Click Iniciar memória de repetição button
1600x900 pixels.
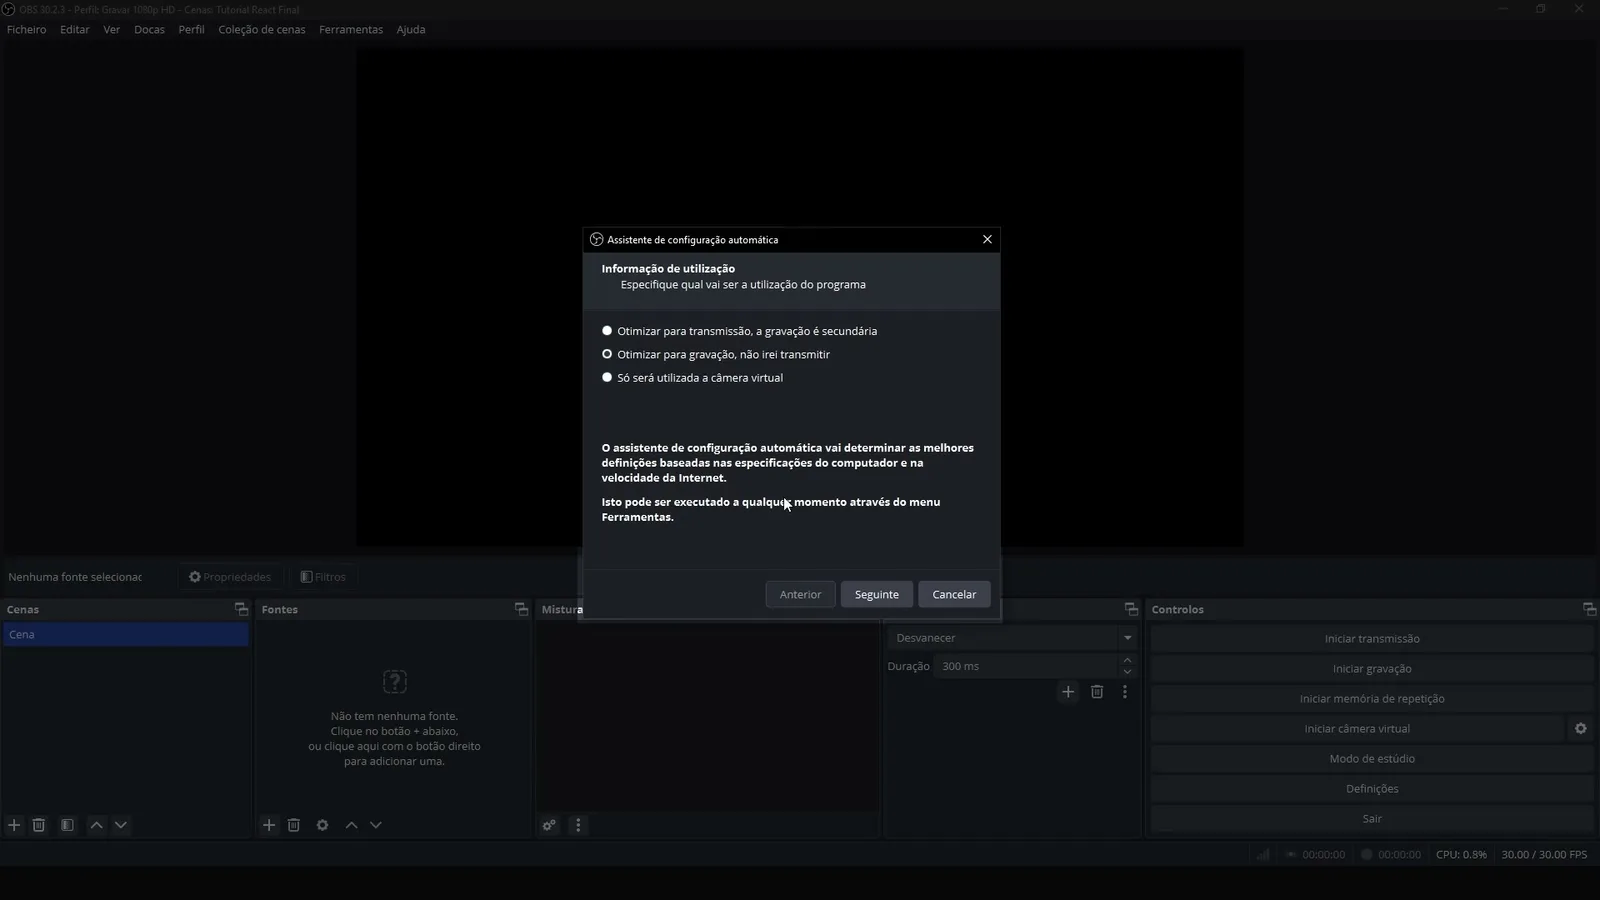[x=1372, y=699]
